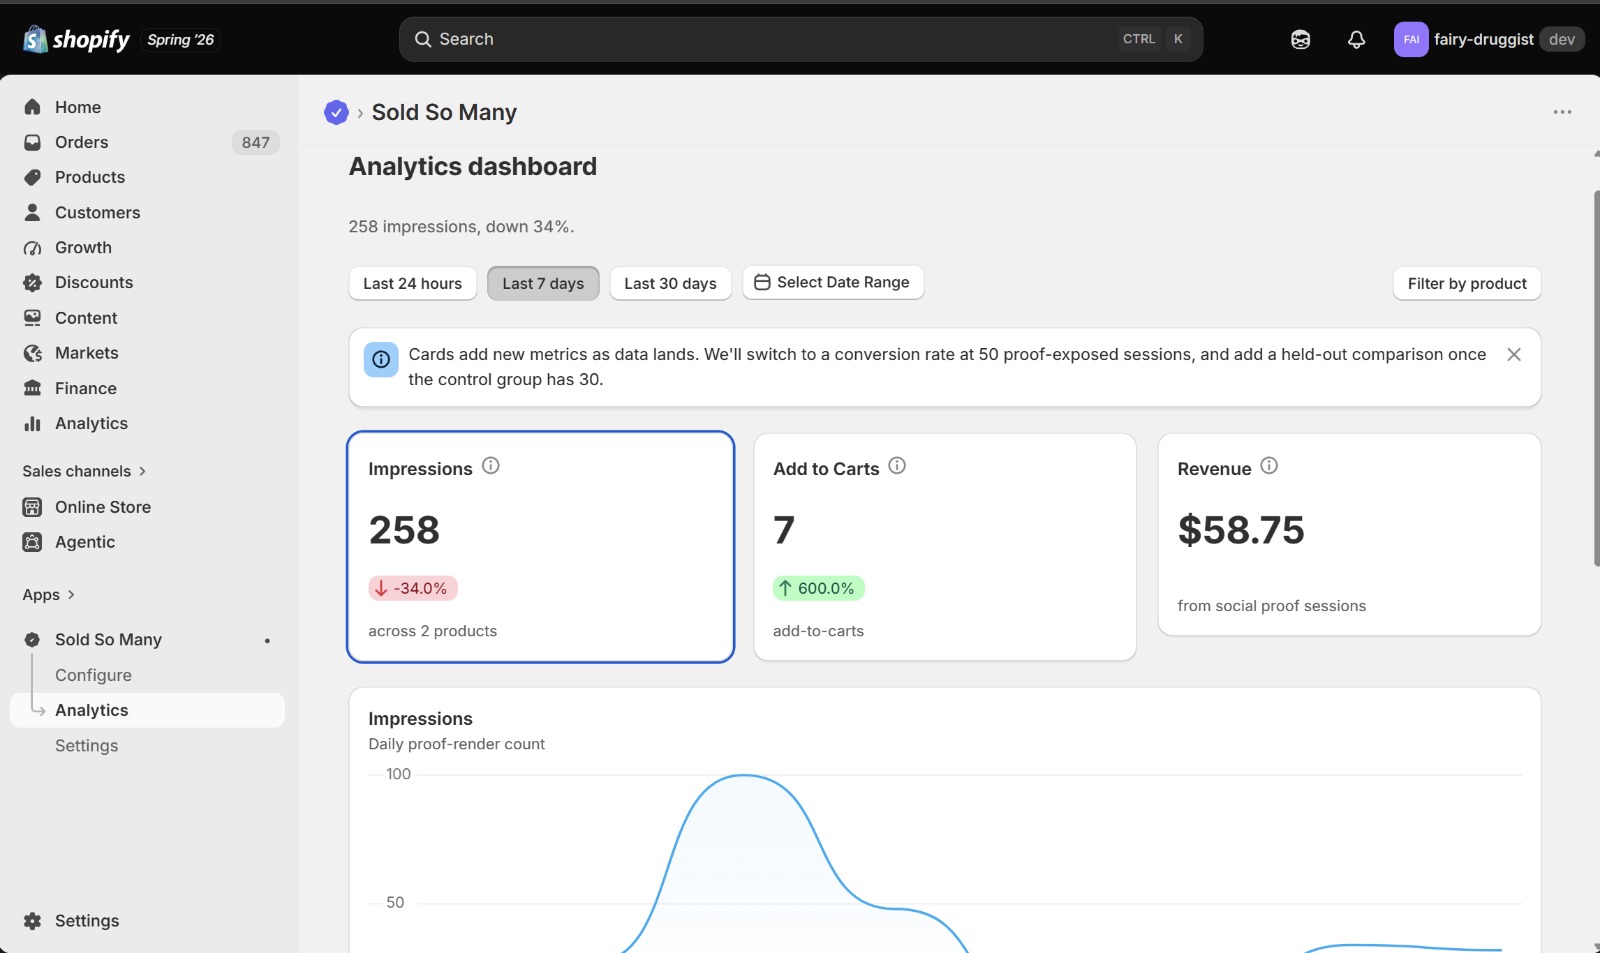Click the Finance bank icon
Screen dimensions: 1600x953
(x=33, y=388)
